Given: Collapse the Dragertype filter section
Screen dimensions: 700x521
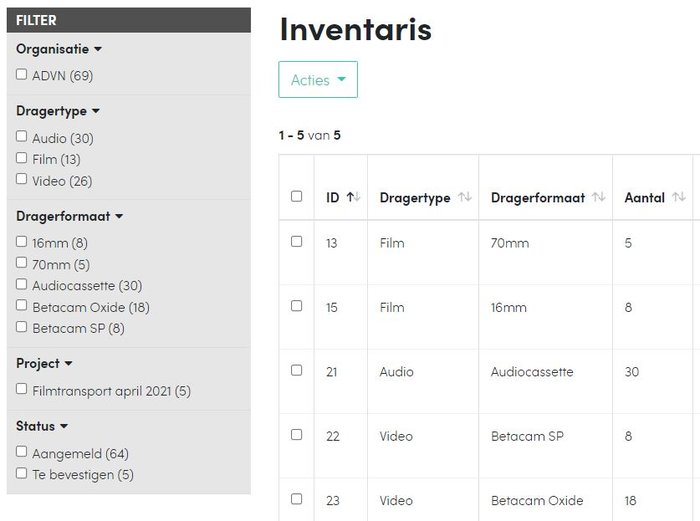Looking at the screenshot, I should 58,111.
